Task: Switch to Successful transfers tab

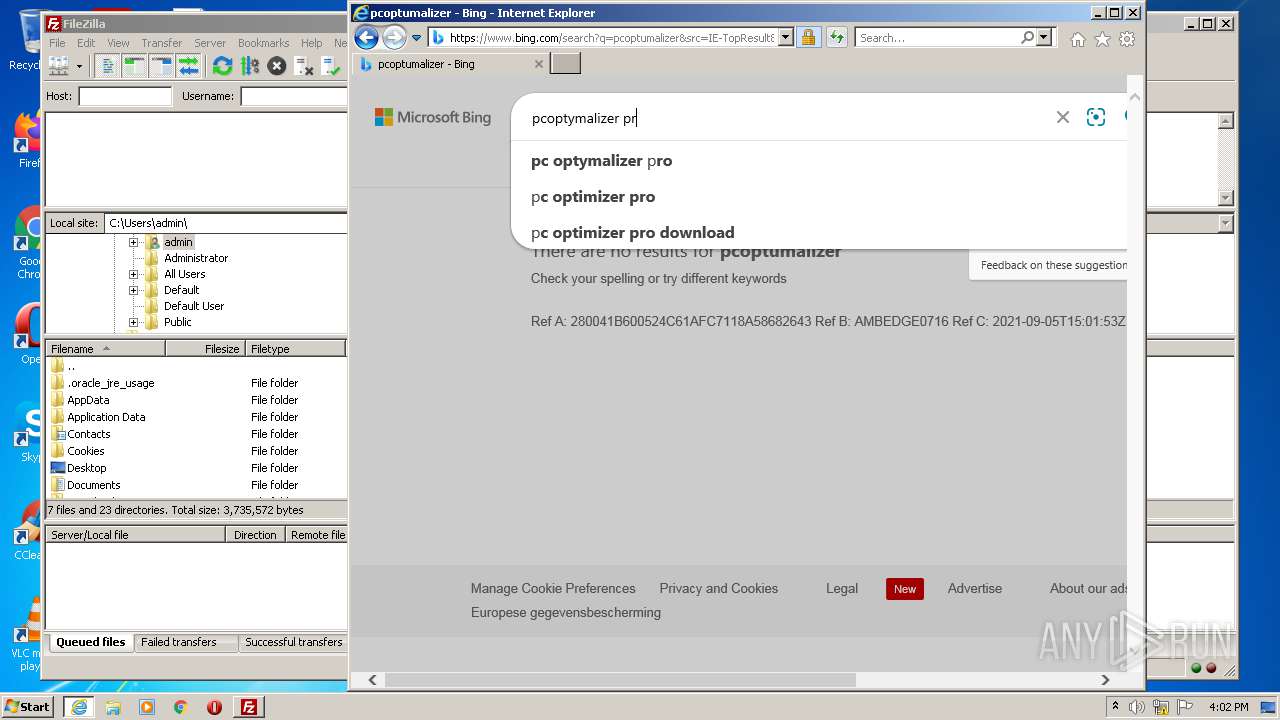Action: pos(294,642)
